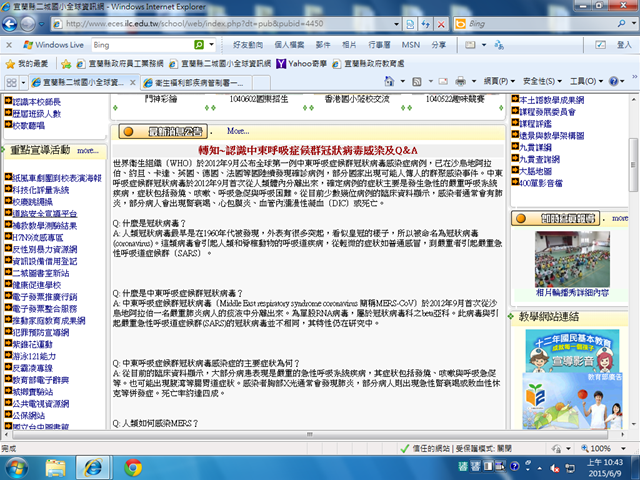Click the green search button in Windows Live toolbar
The width and height of the screenshot is (640, 480).
(199, 45)
